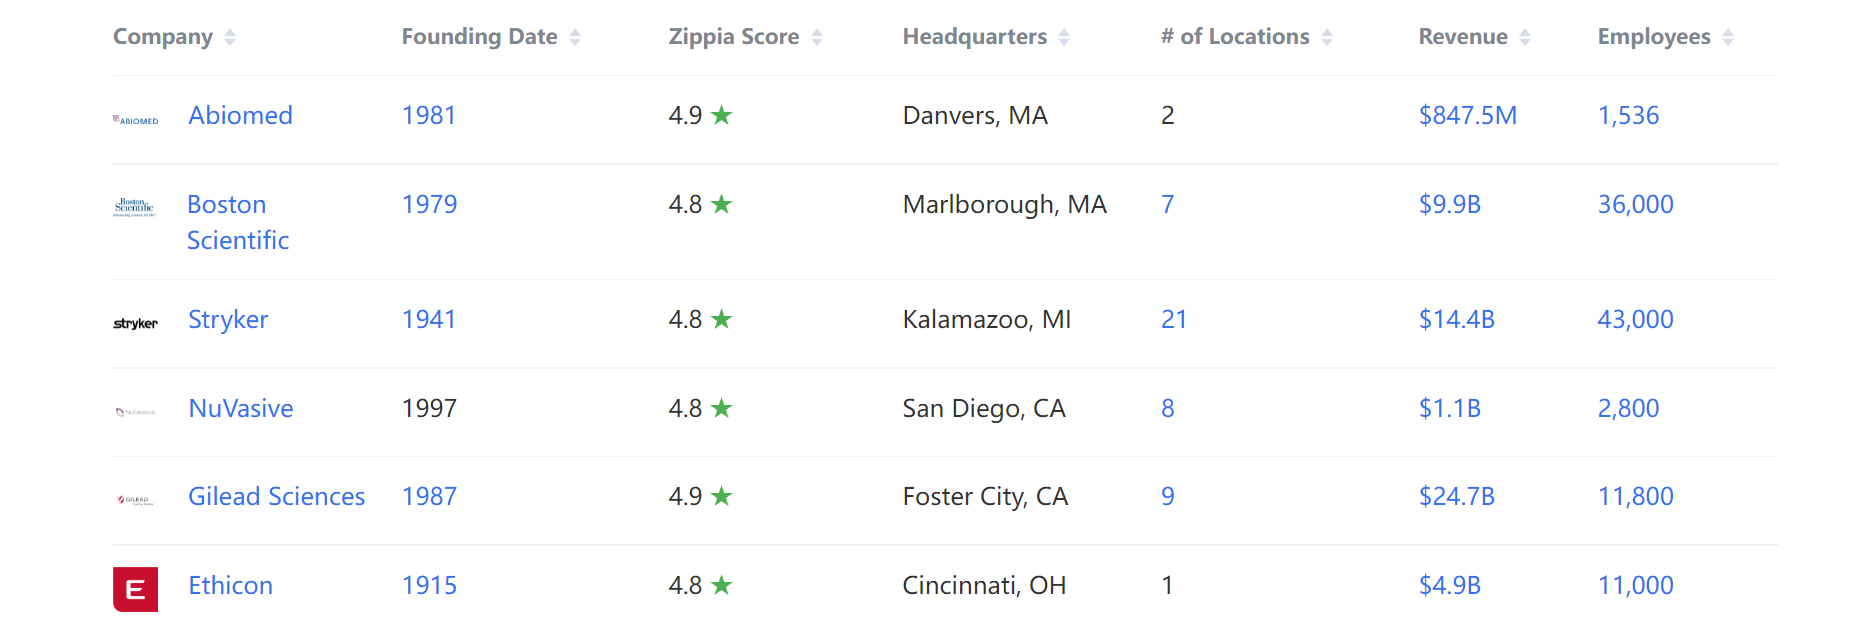This screenshot has width=1858, height=626.
Task: Sort by Zippia Score arrows
Action: point(817,37)
